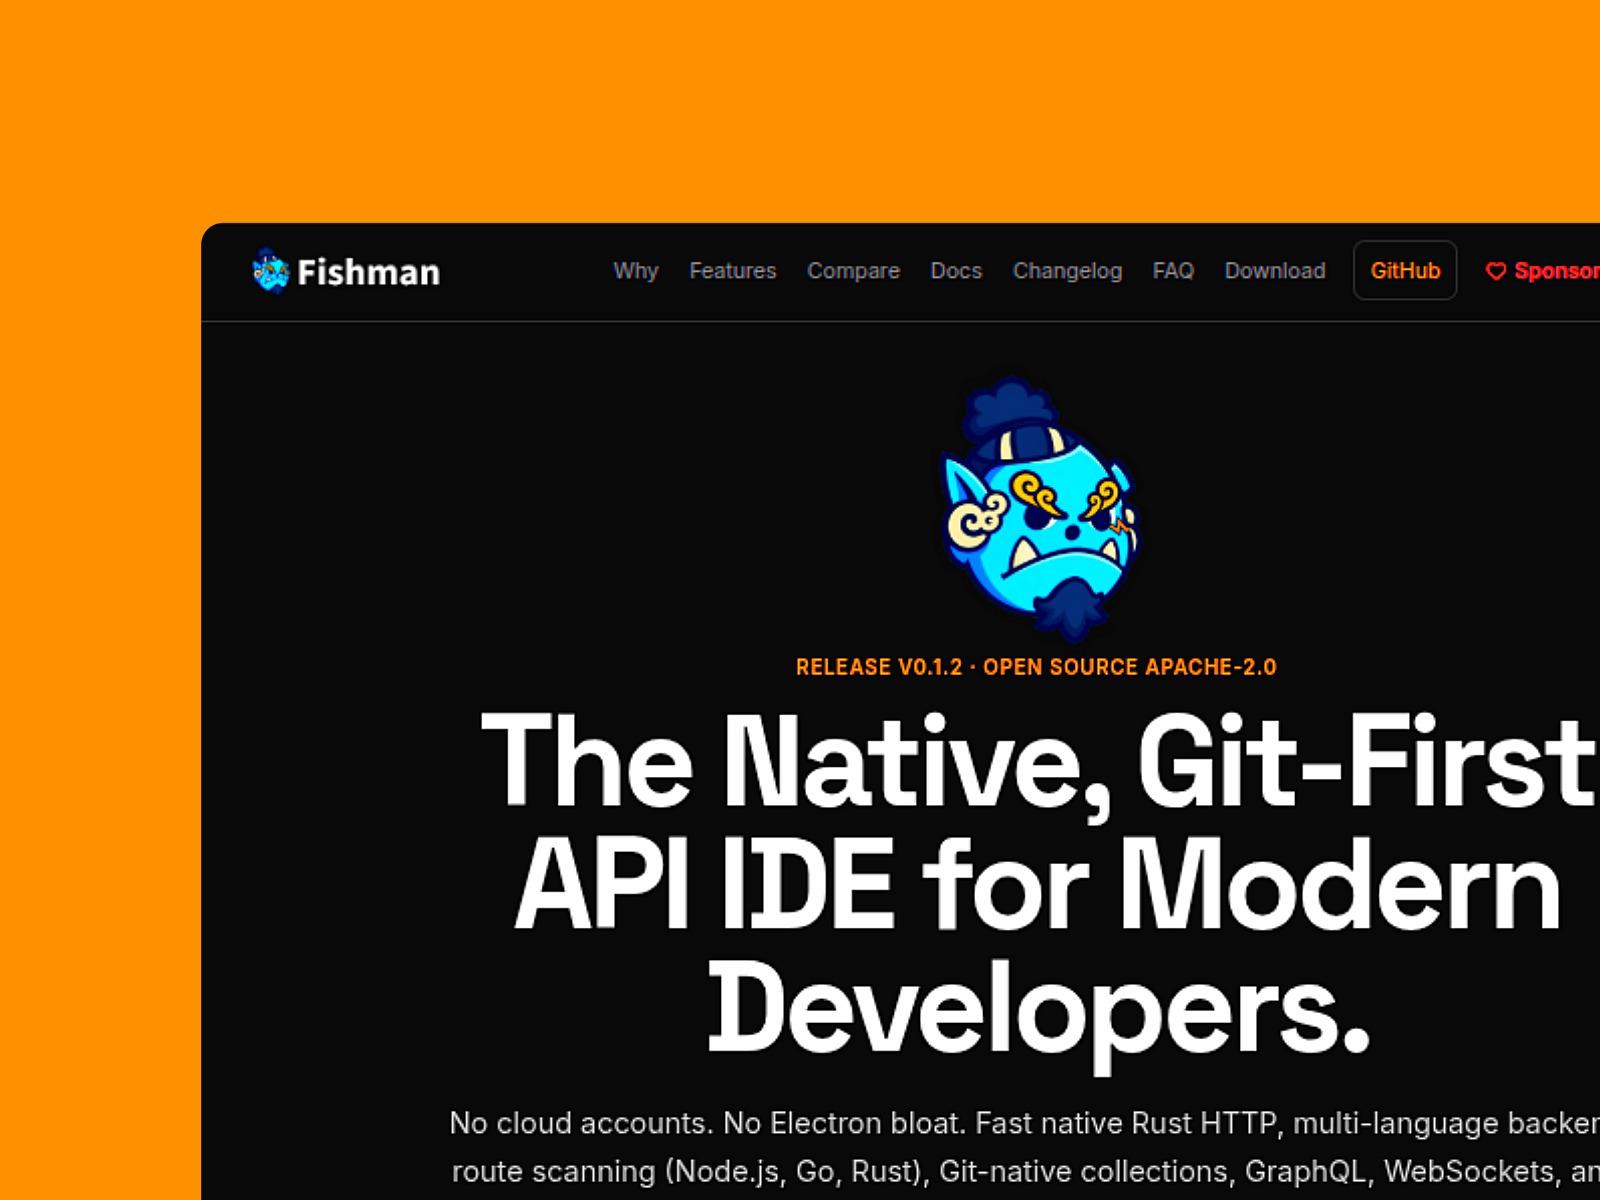Open the Download nav link
The image size is (1600, 1200).
tap(1275, 271)
